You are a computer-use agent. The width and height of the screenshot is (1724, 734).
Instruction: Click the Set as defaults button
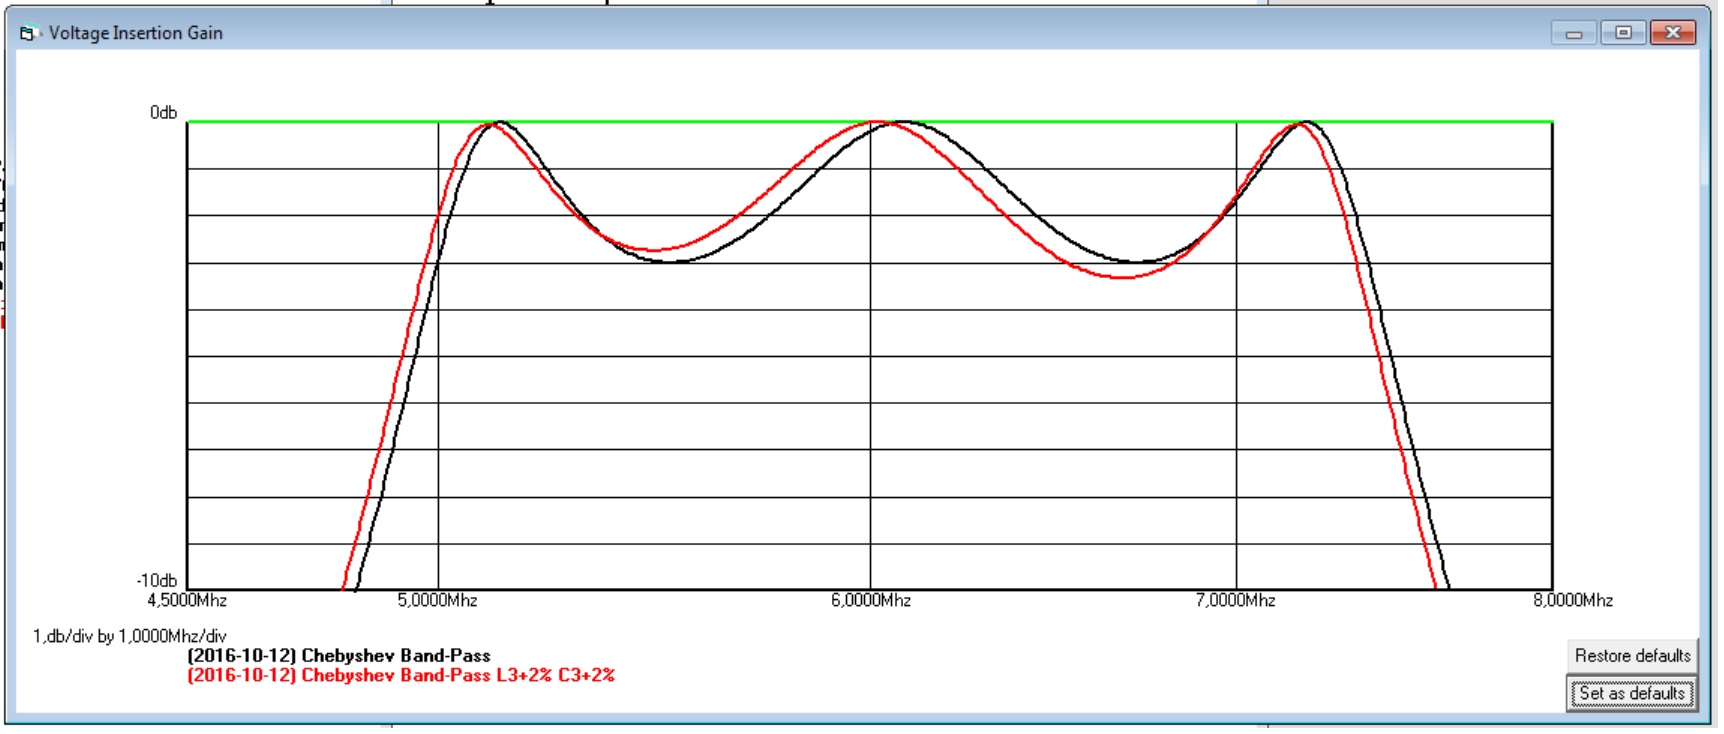(1631, 693)
